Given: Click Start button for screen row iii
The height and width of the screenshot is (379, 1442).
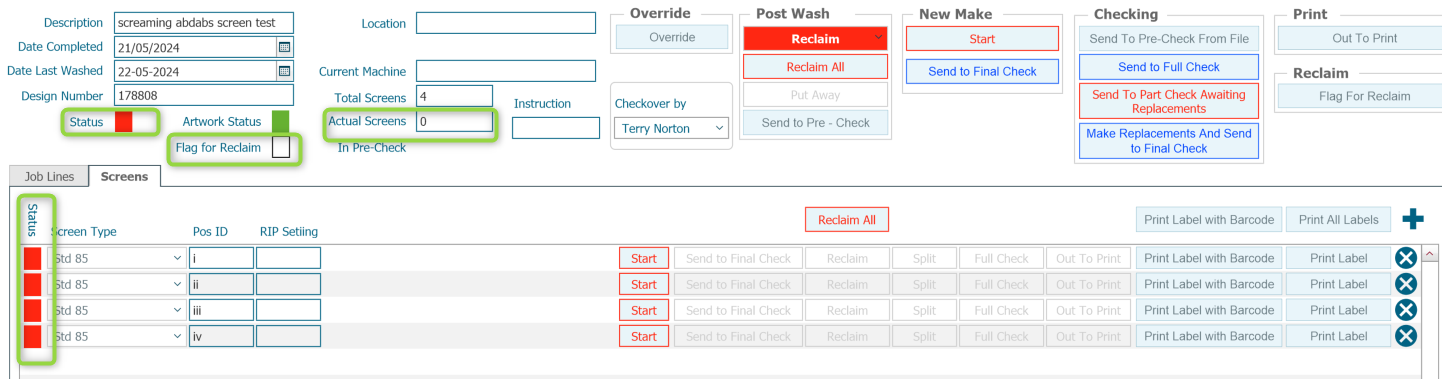Looking at the screenshot, I should [644, 310].
